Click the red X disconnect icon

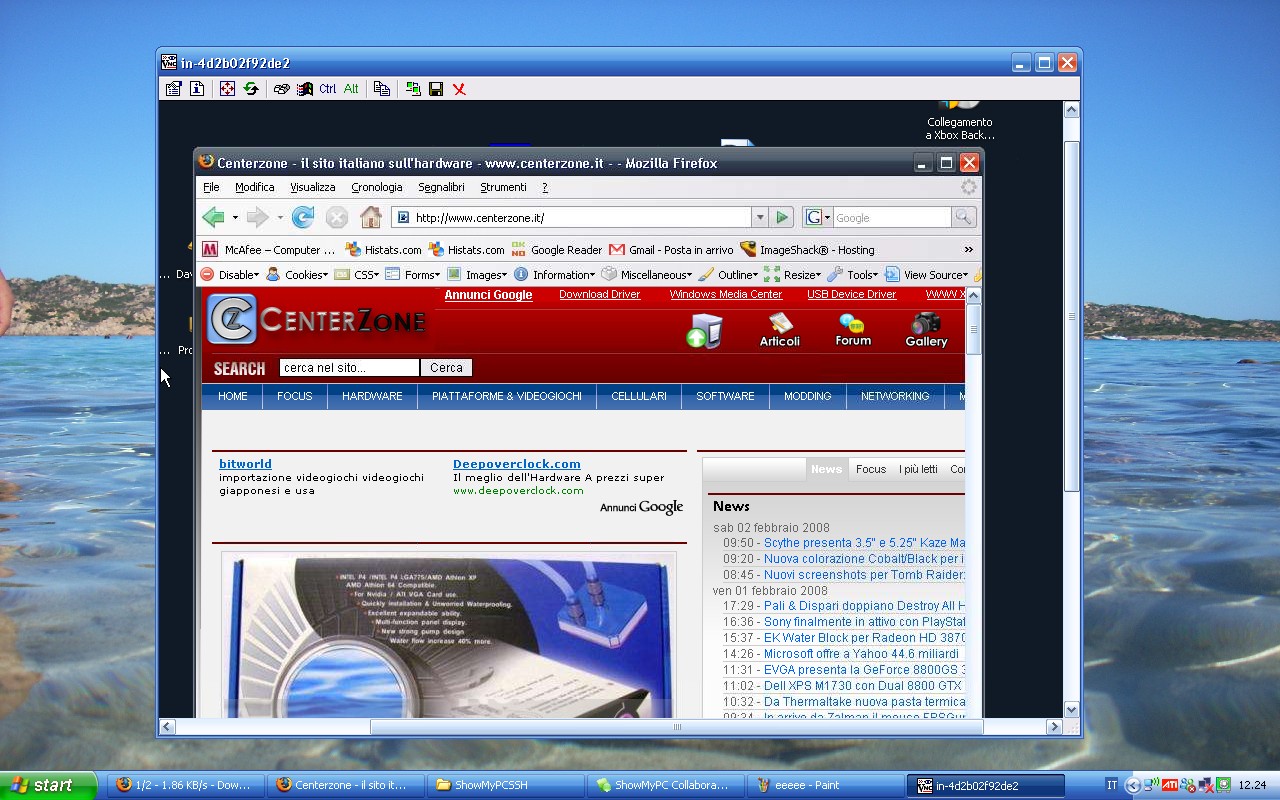[x=459, y=89]
